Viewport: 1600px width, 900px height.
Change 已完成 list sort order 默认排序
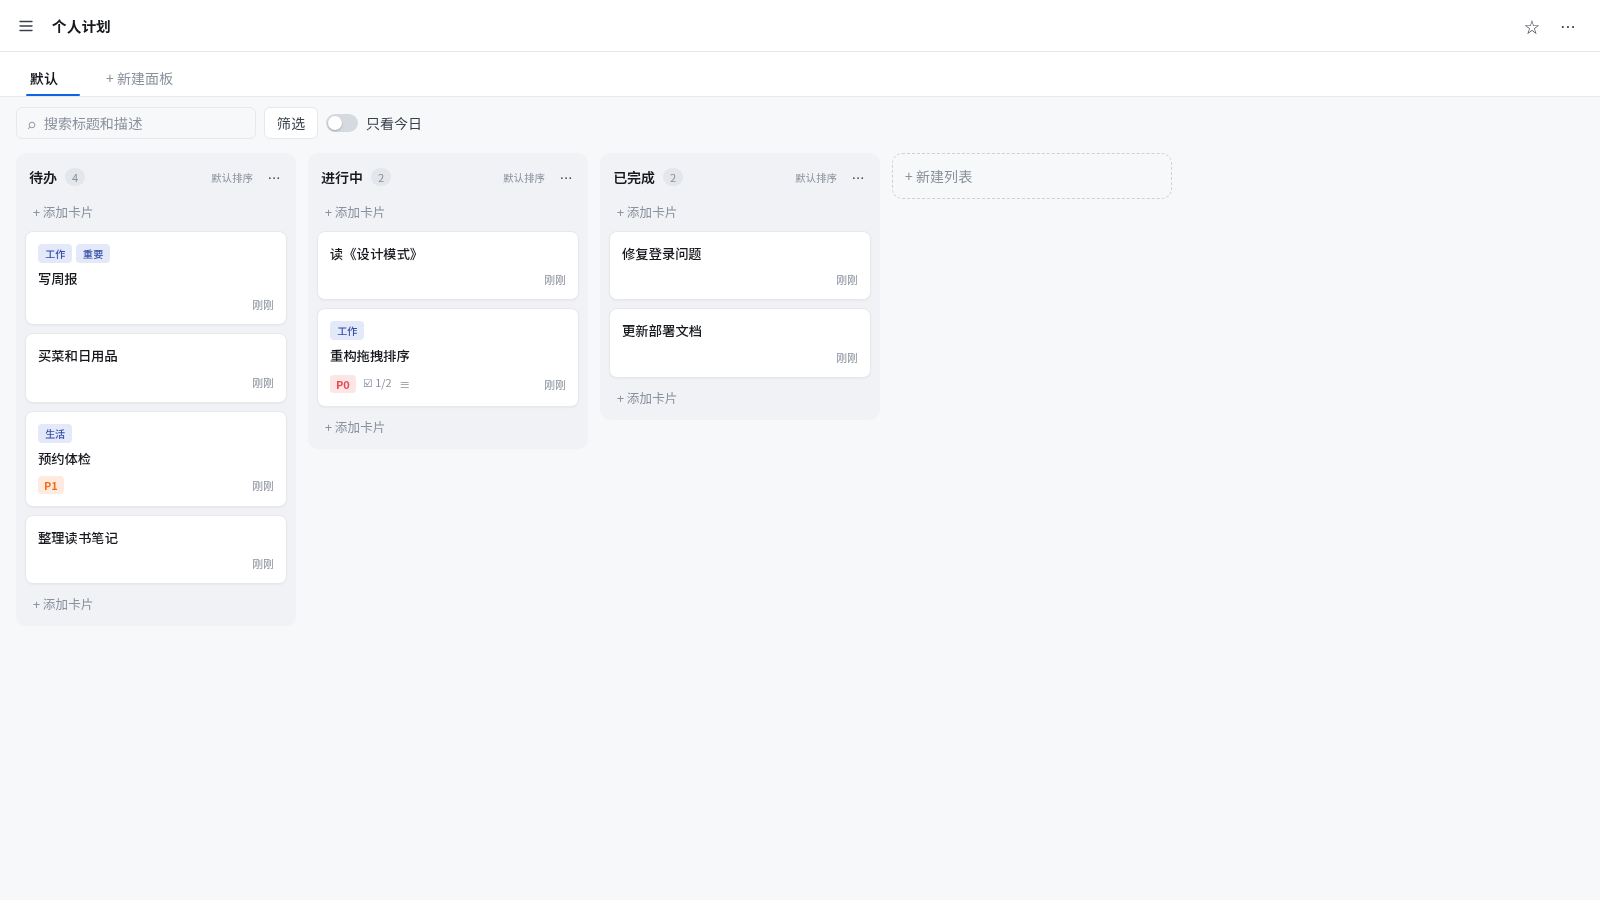[816, 178]
